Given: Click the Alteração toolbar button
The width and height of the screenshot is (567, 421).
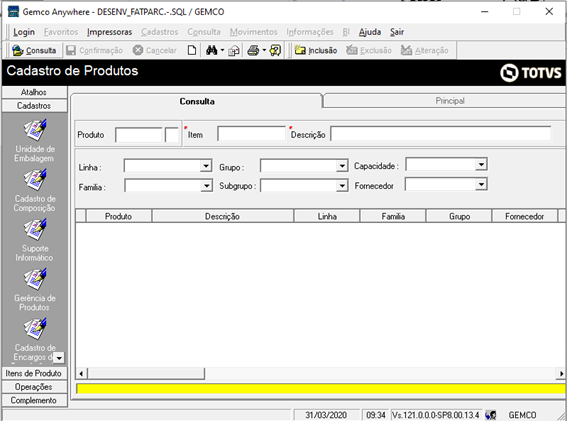Looking at the screenshot, I should [425, 50].
